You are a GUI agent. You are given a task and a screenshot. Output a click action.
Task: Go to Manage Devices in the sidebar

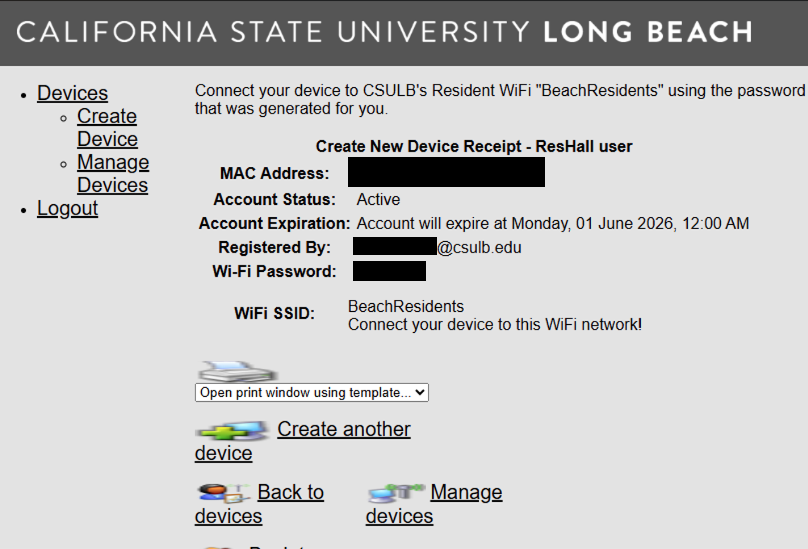click(x=113, y=174)
